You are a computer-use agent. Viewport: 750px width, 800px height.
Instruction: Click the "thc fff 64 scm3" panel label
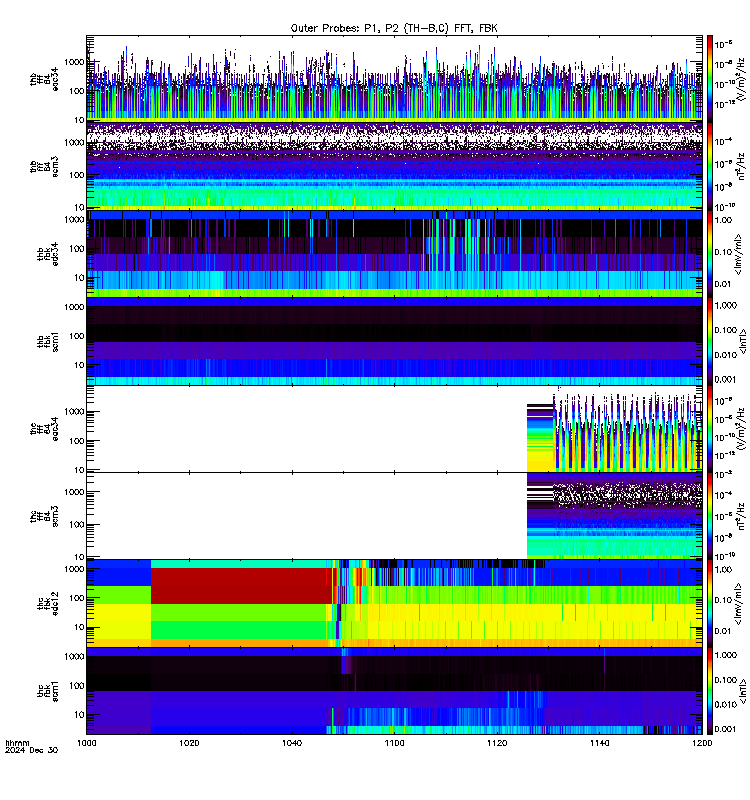pos(44,516)
